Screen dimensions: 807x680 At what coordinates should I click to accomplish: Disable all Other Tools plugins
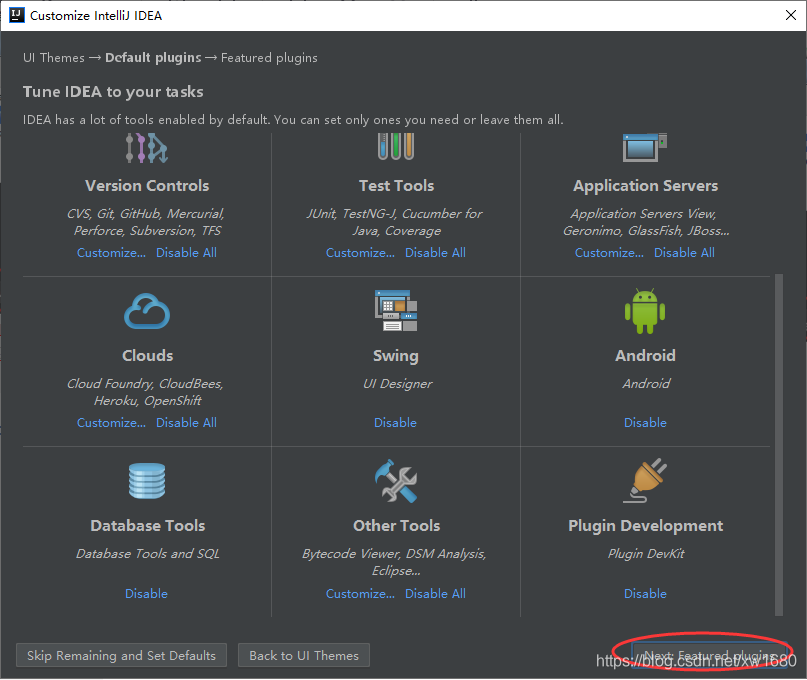(x=435, y=594)
